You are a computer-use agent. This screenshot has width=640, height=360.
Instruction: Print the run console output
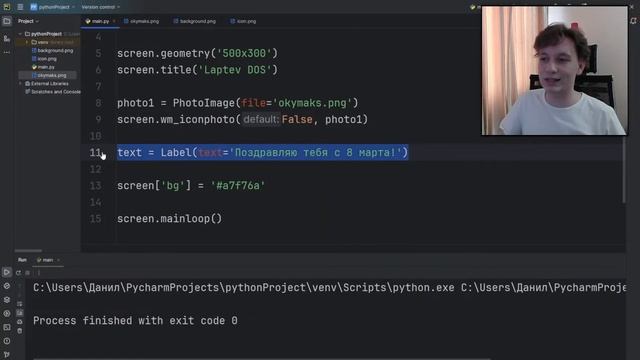20,322
